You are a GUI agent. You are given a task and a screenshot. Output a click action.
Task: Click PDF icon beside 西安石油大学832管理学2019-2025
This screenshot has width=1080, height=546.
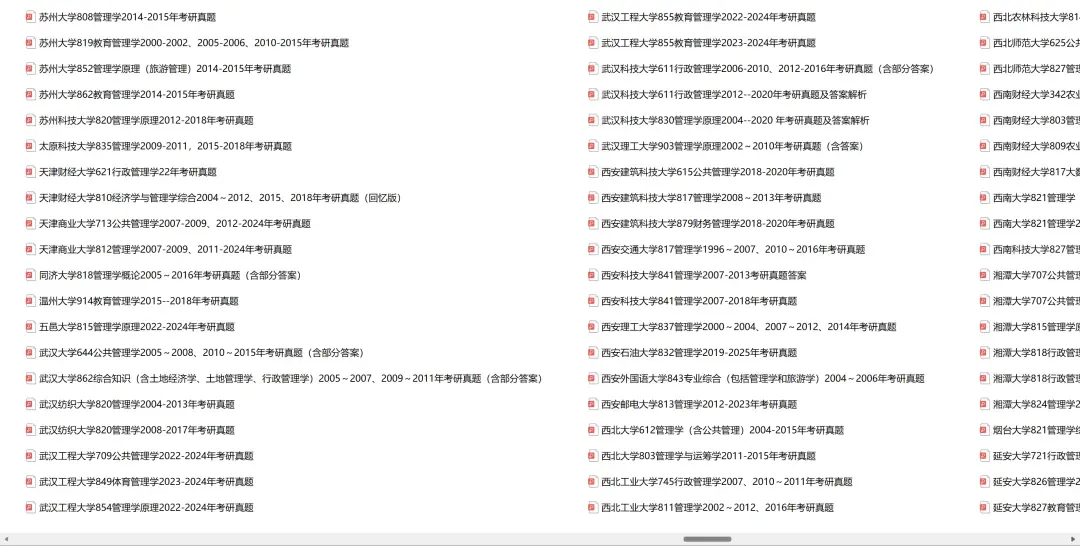593,353
